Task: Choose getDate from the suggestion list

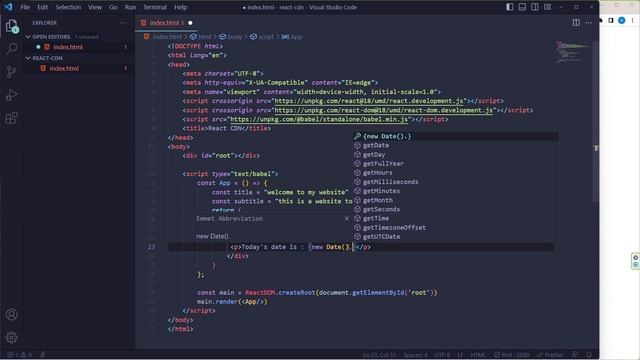Action: click(456, 145)
